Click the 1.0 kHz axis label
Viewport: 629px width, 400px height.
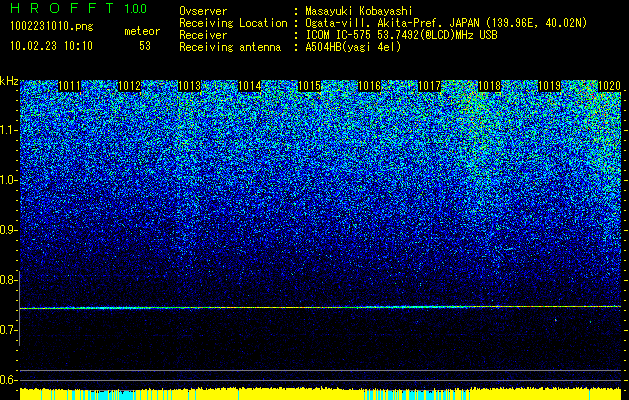[7, 181]
